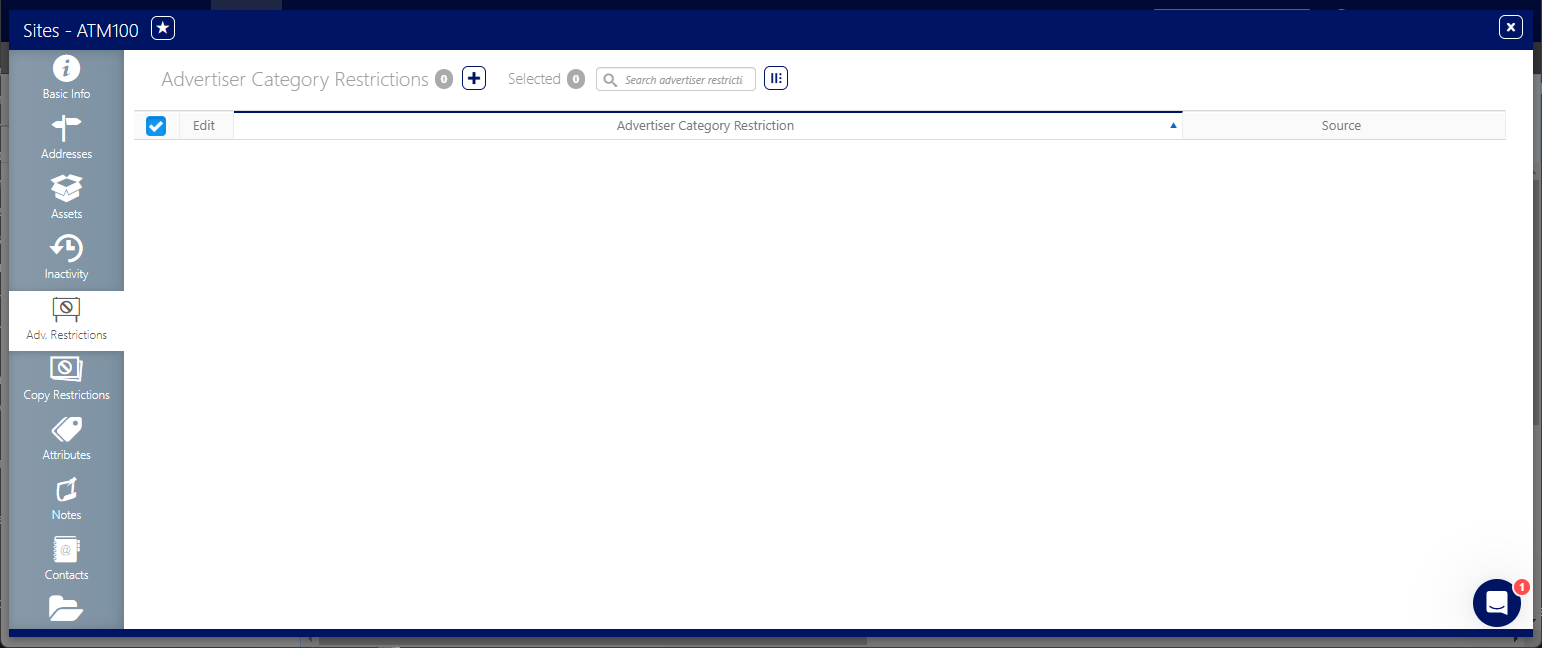Click the Advertiser Category Restrictions heading
The image size is (1542, 648).
[295, 79]
